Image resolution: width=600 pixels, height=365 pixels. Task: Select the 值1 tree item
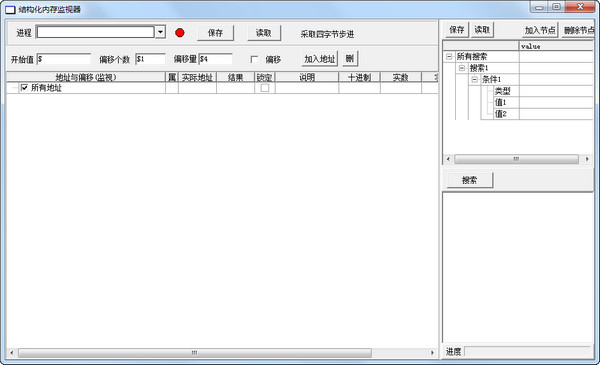coord(500,103)
